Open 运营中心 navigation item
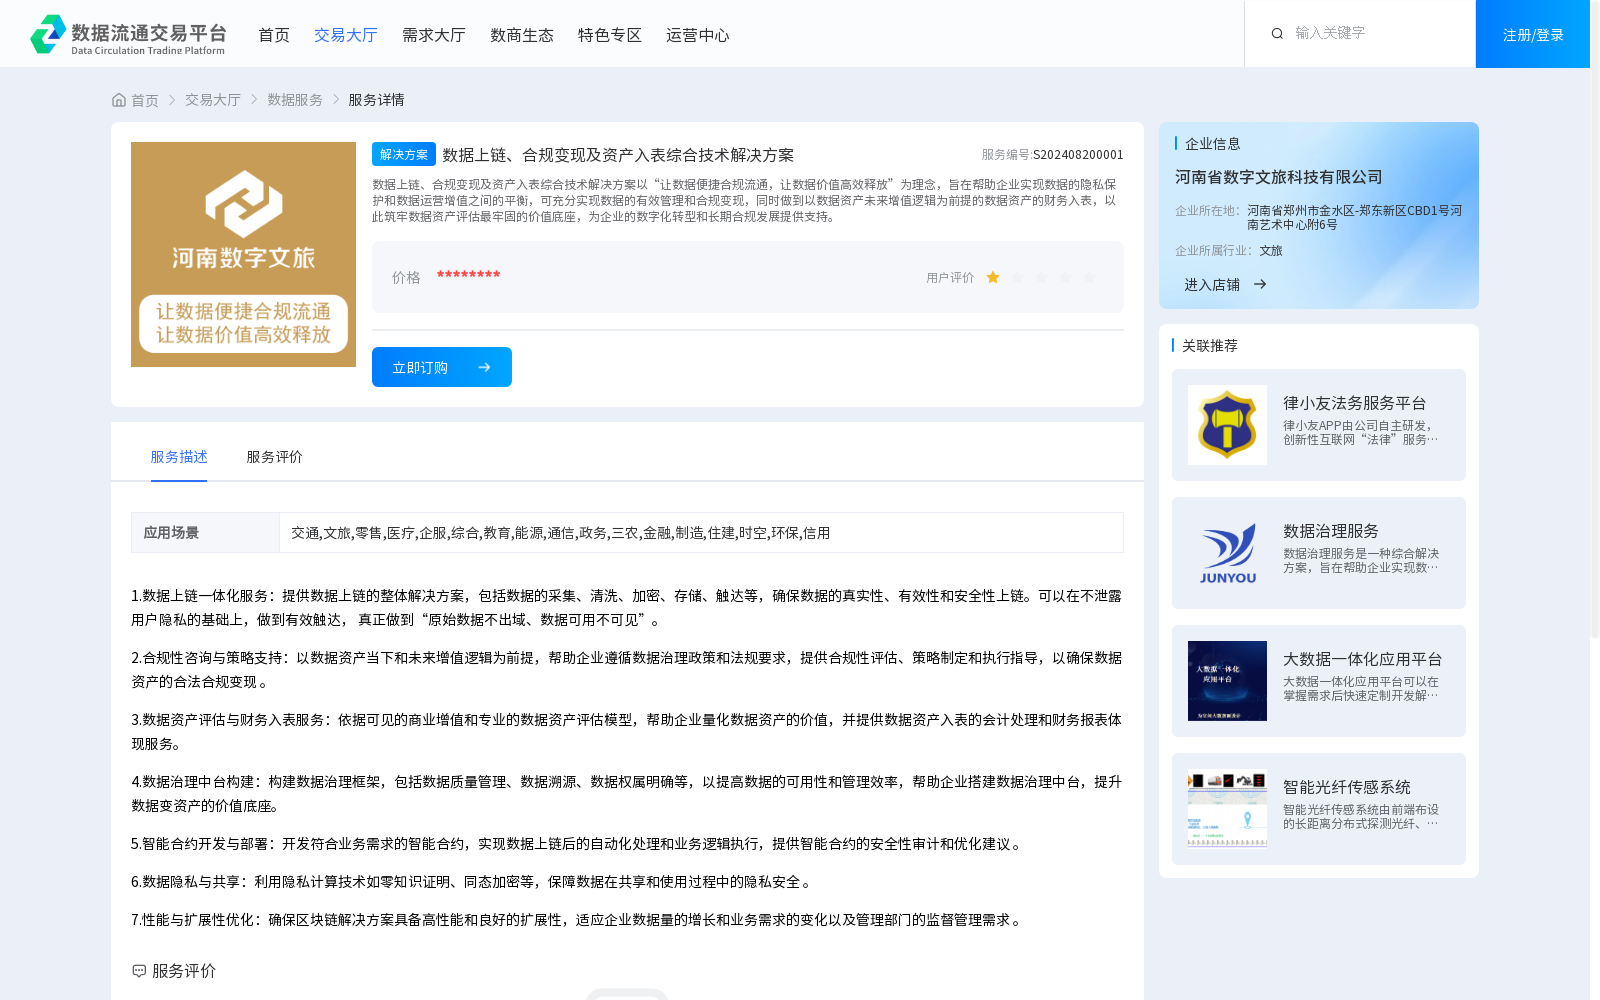The image size is (1600, 1000). [698, 35]
